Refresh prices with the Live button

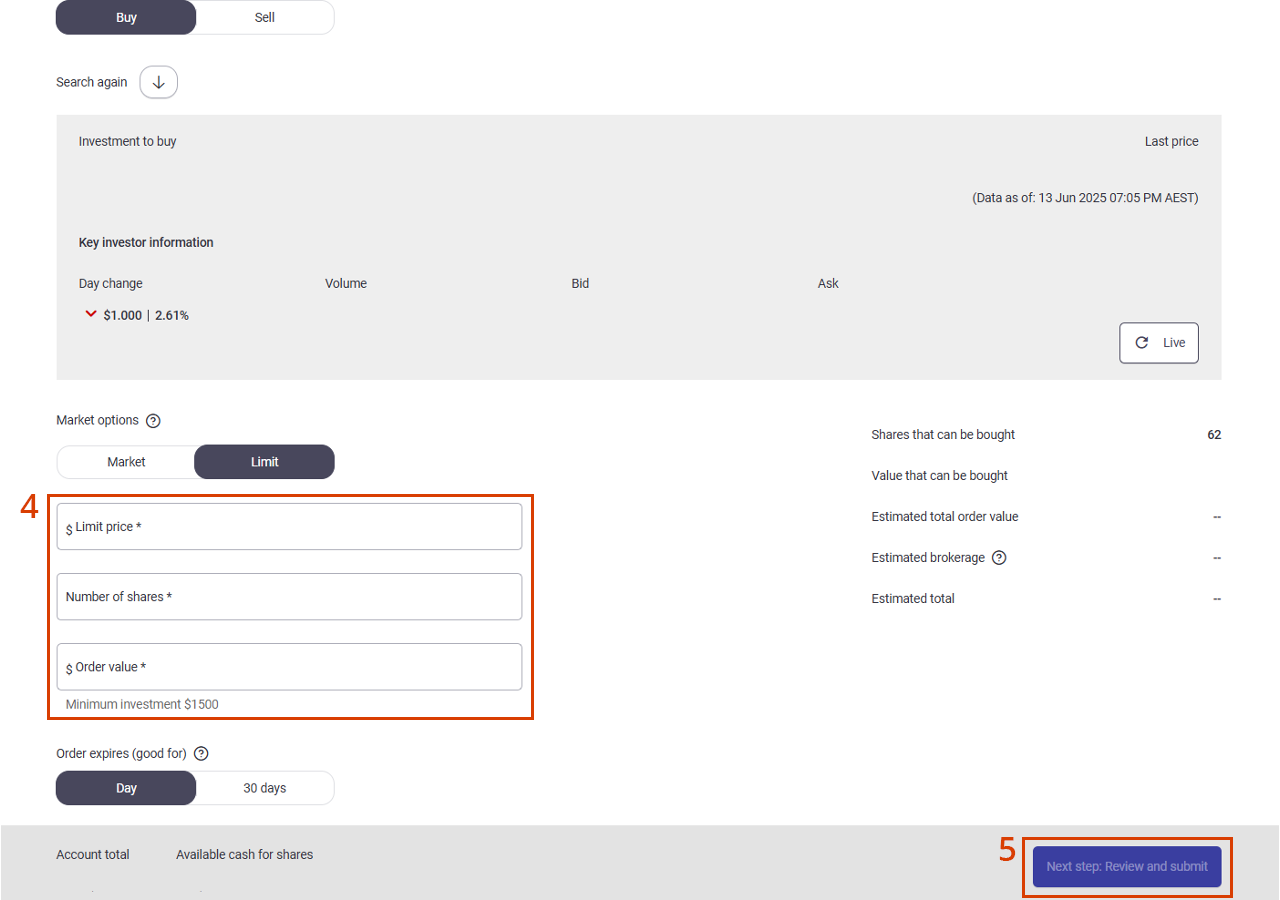[1158, 343]
